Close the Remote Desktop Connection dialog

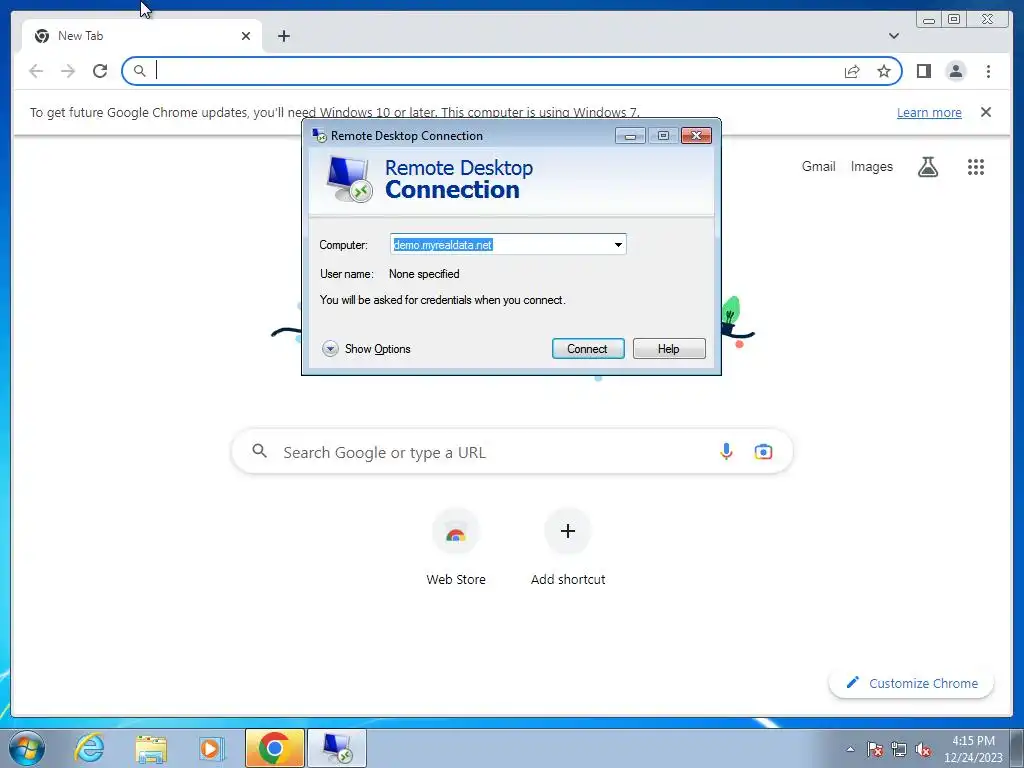point(696,135)
